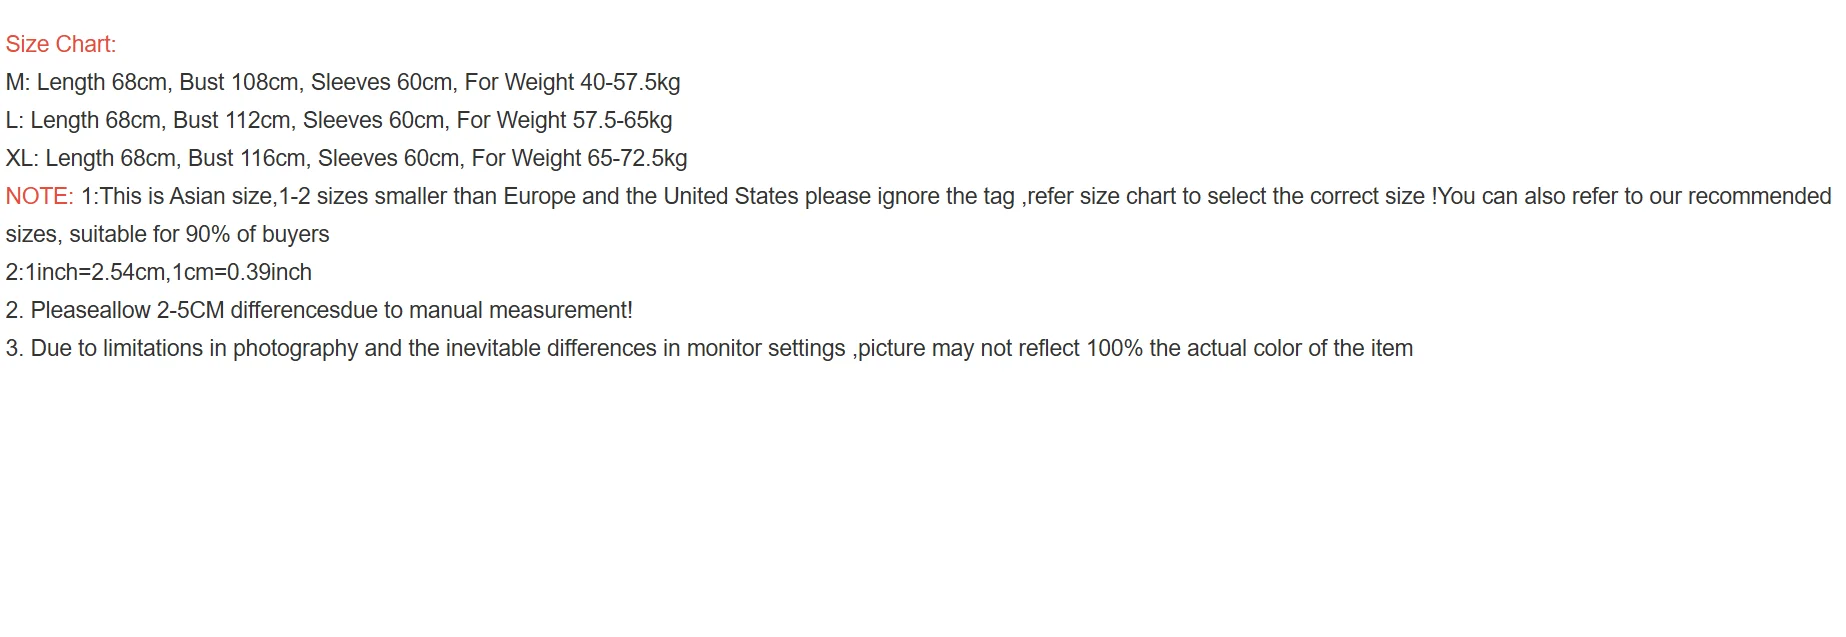The width and height of the screenshot is (1846, 637).
Task: Click the red "NOTE:" label
Action: tap(39, 196)
